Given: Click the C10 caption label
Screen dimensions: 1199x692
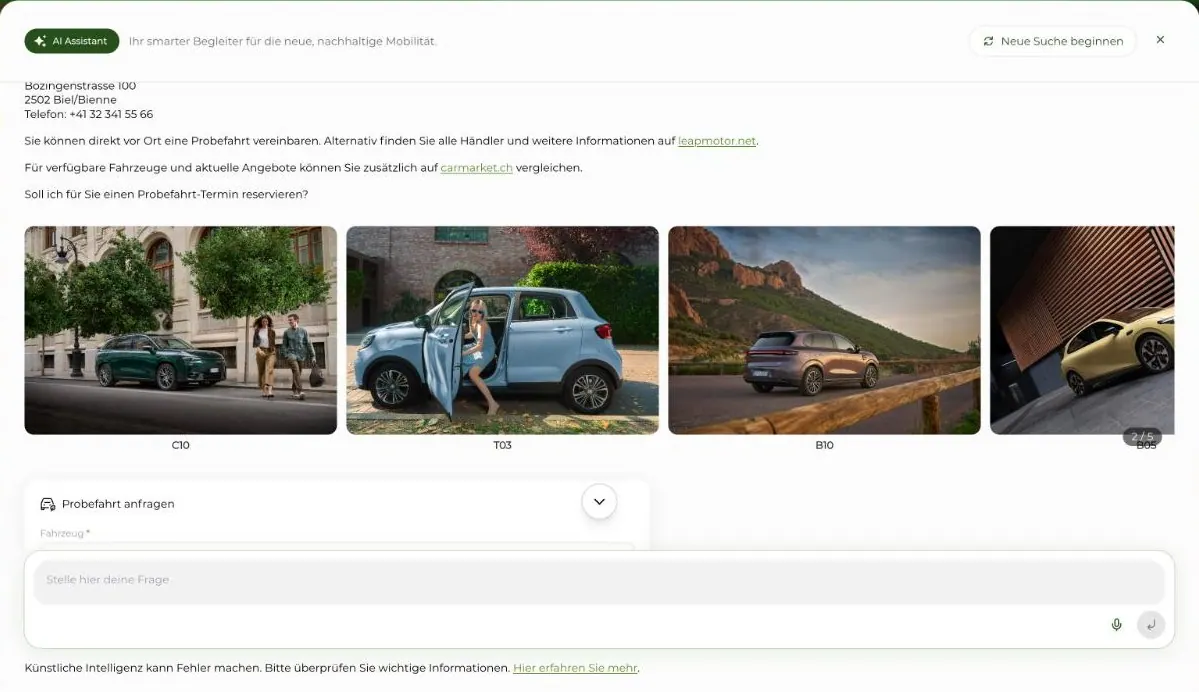Looking at the screenshot, I should (180, 445).
